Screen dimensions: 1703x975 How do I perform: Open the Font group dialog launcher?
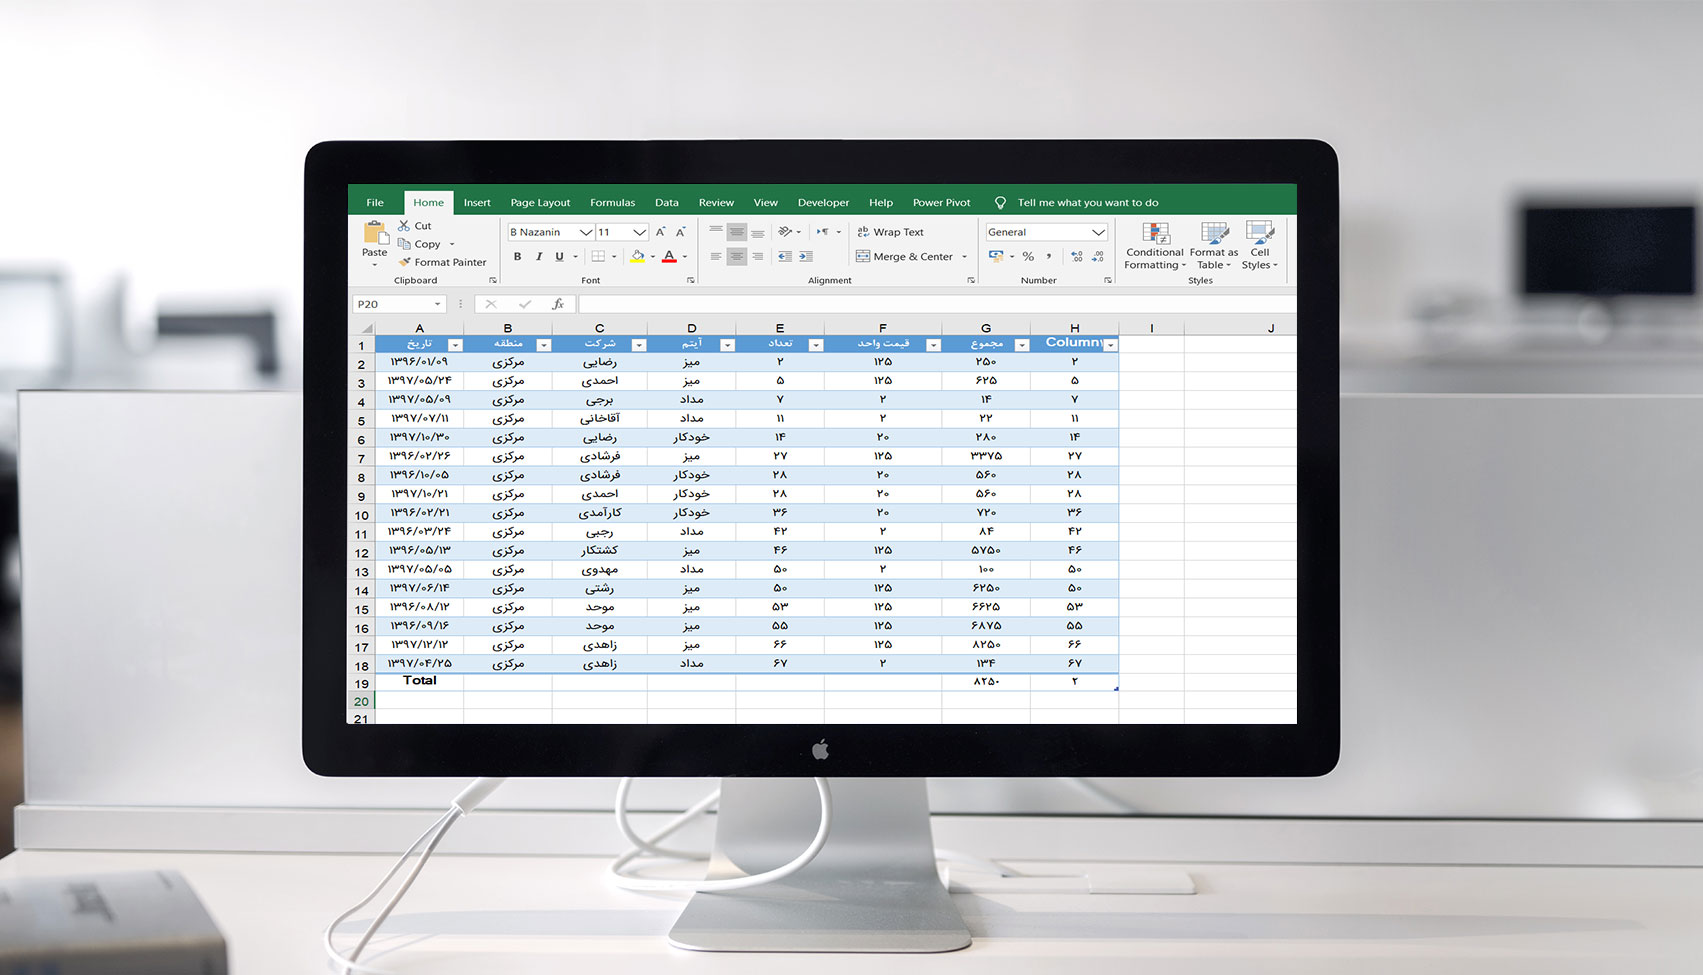pos(691,281)
